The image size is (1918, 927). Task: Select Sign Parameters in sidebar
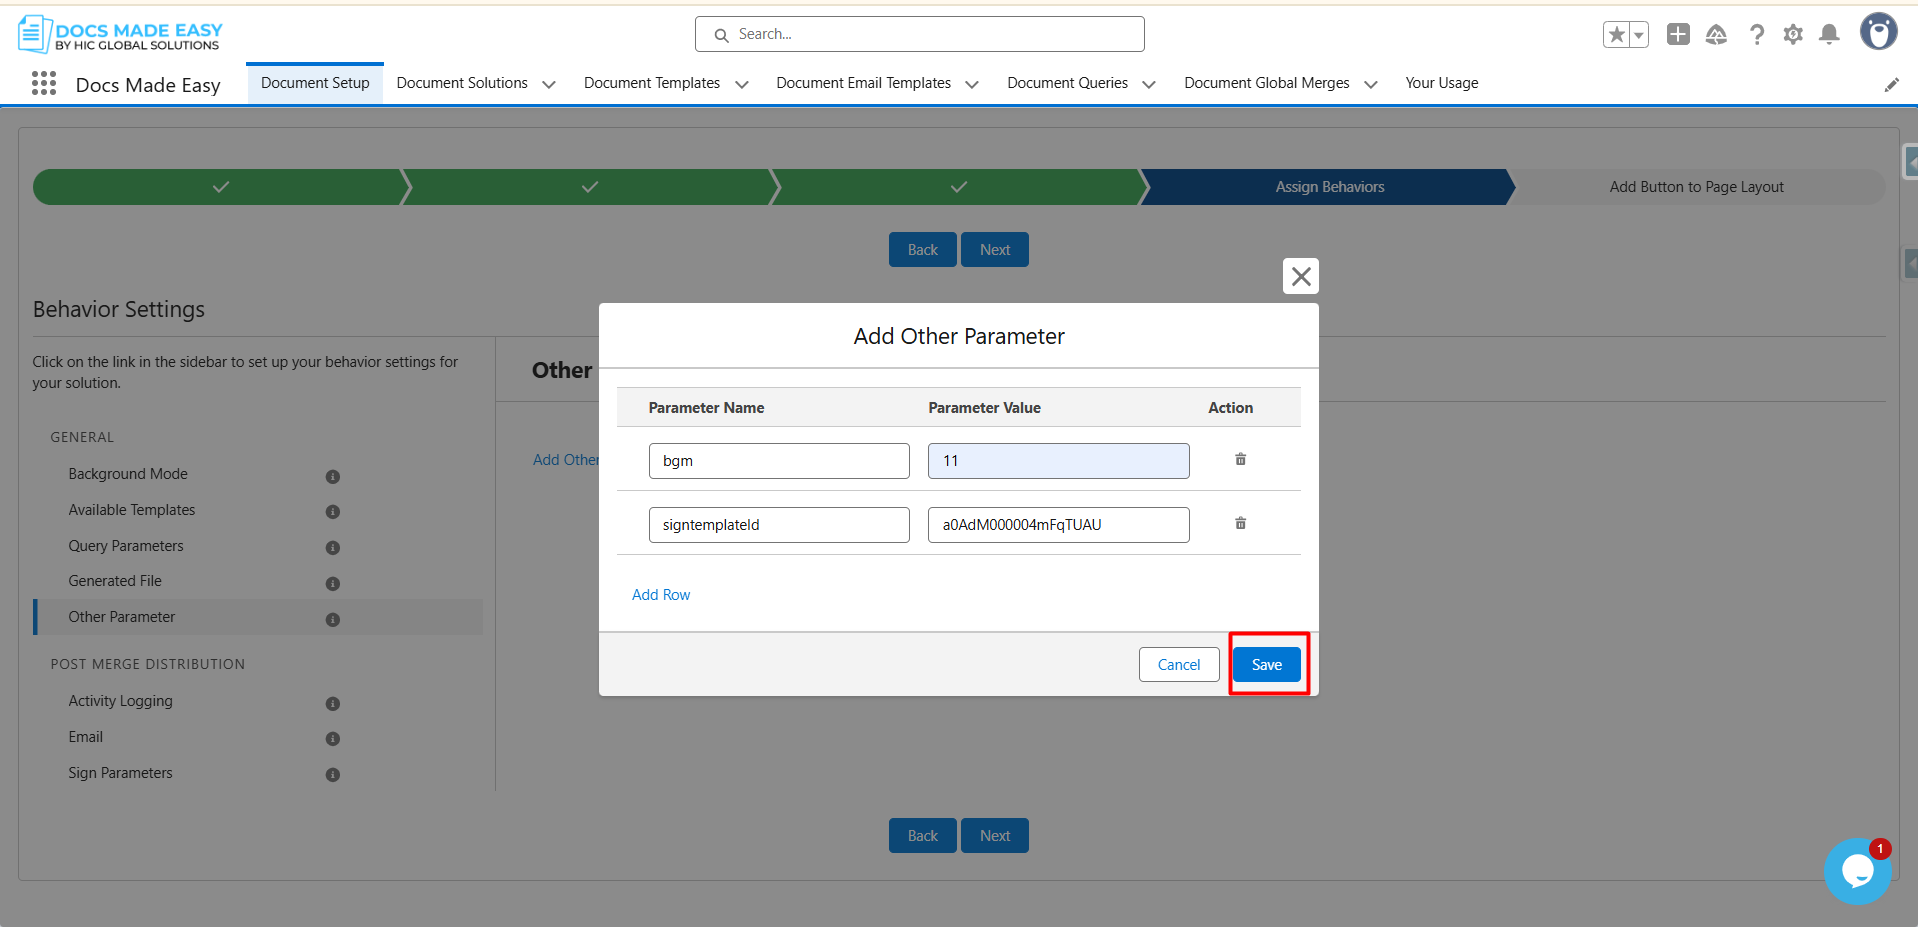coord(120,773)
